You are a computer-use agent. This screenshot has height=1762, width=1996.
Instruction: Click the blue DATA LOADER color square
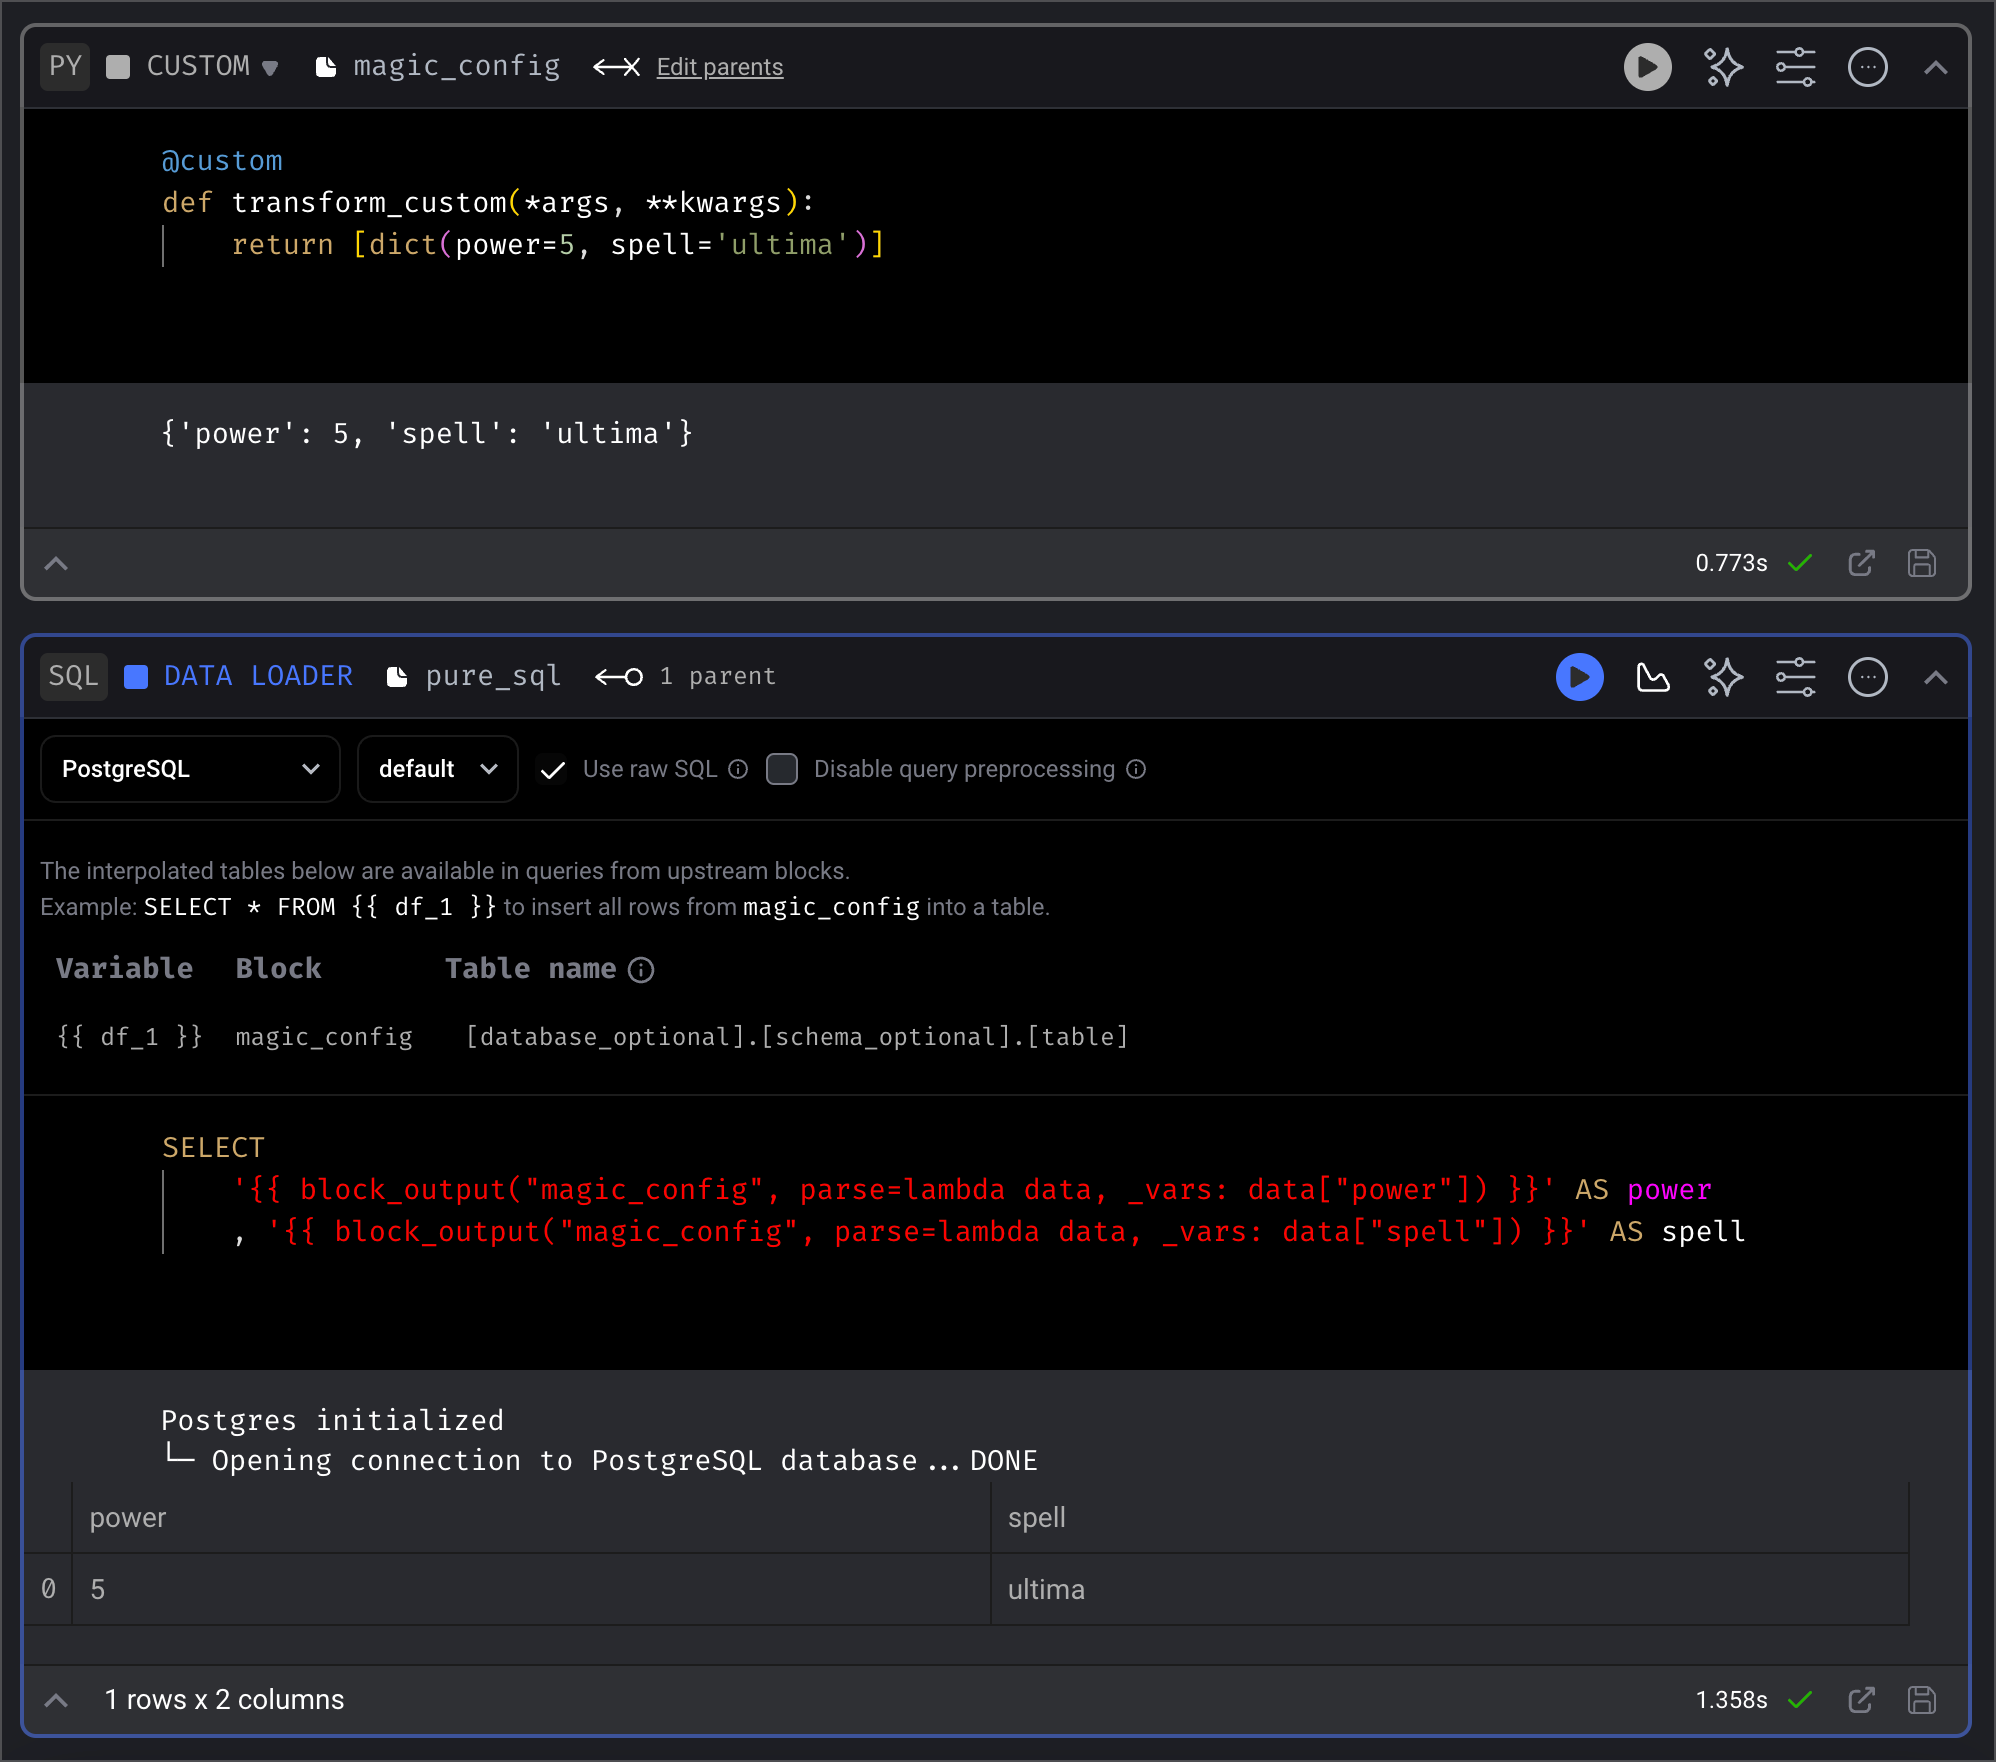[136, 677]
